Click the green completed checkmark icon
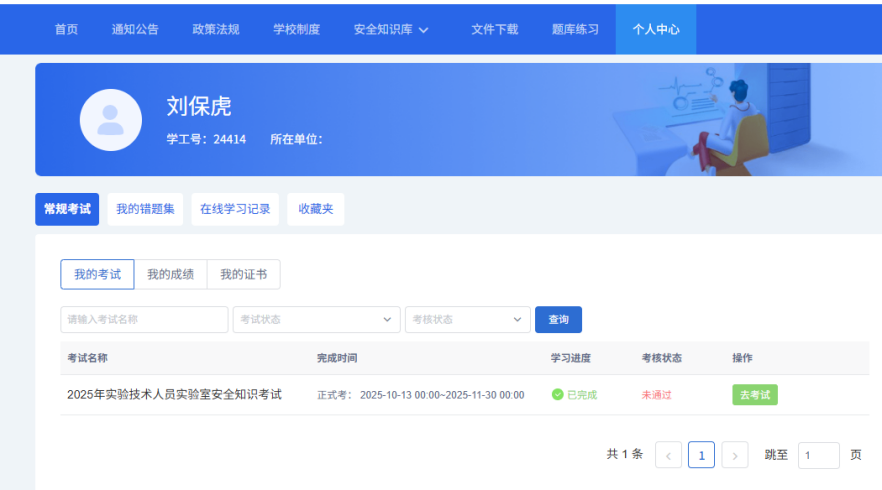 [x=557, y=395]
